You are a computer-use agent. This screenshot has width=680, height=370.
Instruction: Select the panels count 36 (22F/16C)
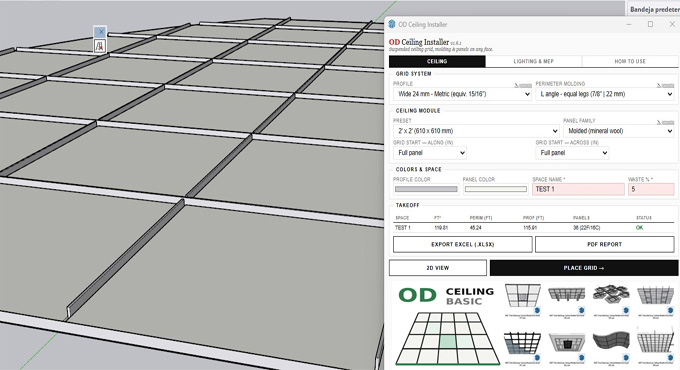[586, 228]
